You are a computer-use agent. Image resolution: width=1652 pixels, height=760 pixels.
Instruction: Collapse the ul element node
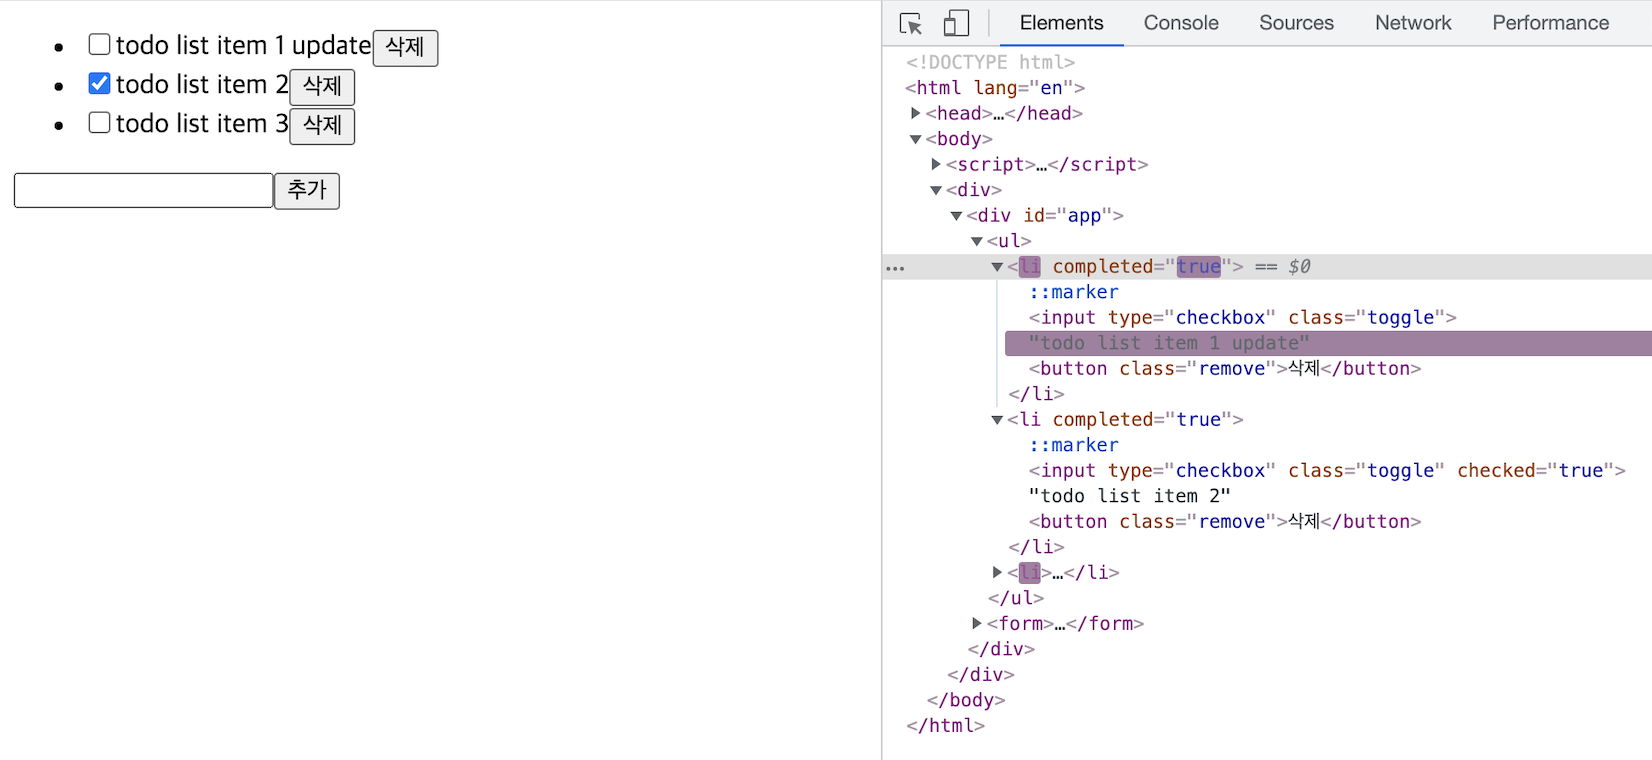click(977, 241)
